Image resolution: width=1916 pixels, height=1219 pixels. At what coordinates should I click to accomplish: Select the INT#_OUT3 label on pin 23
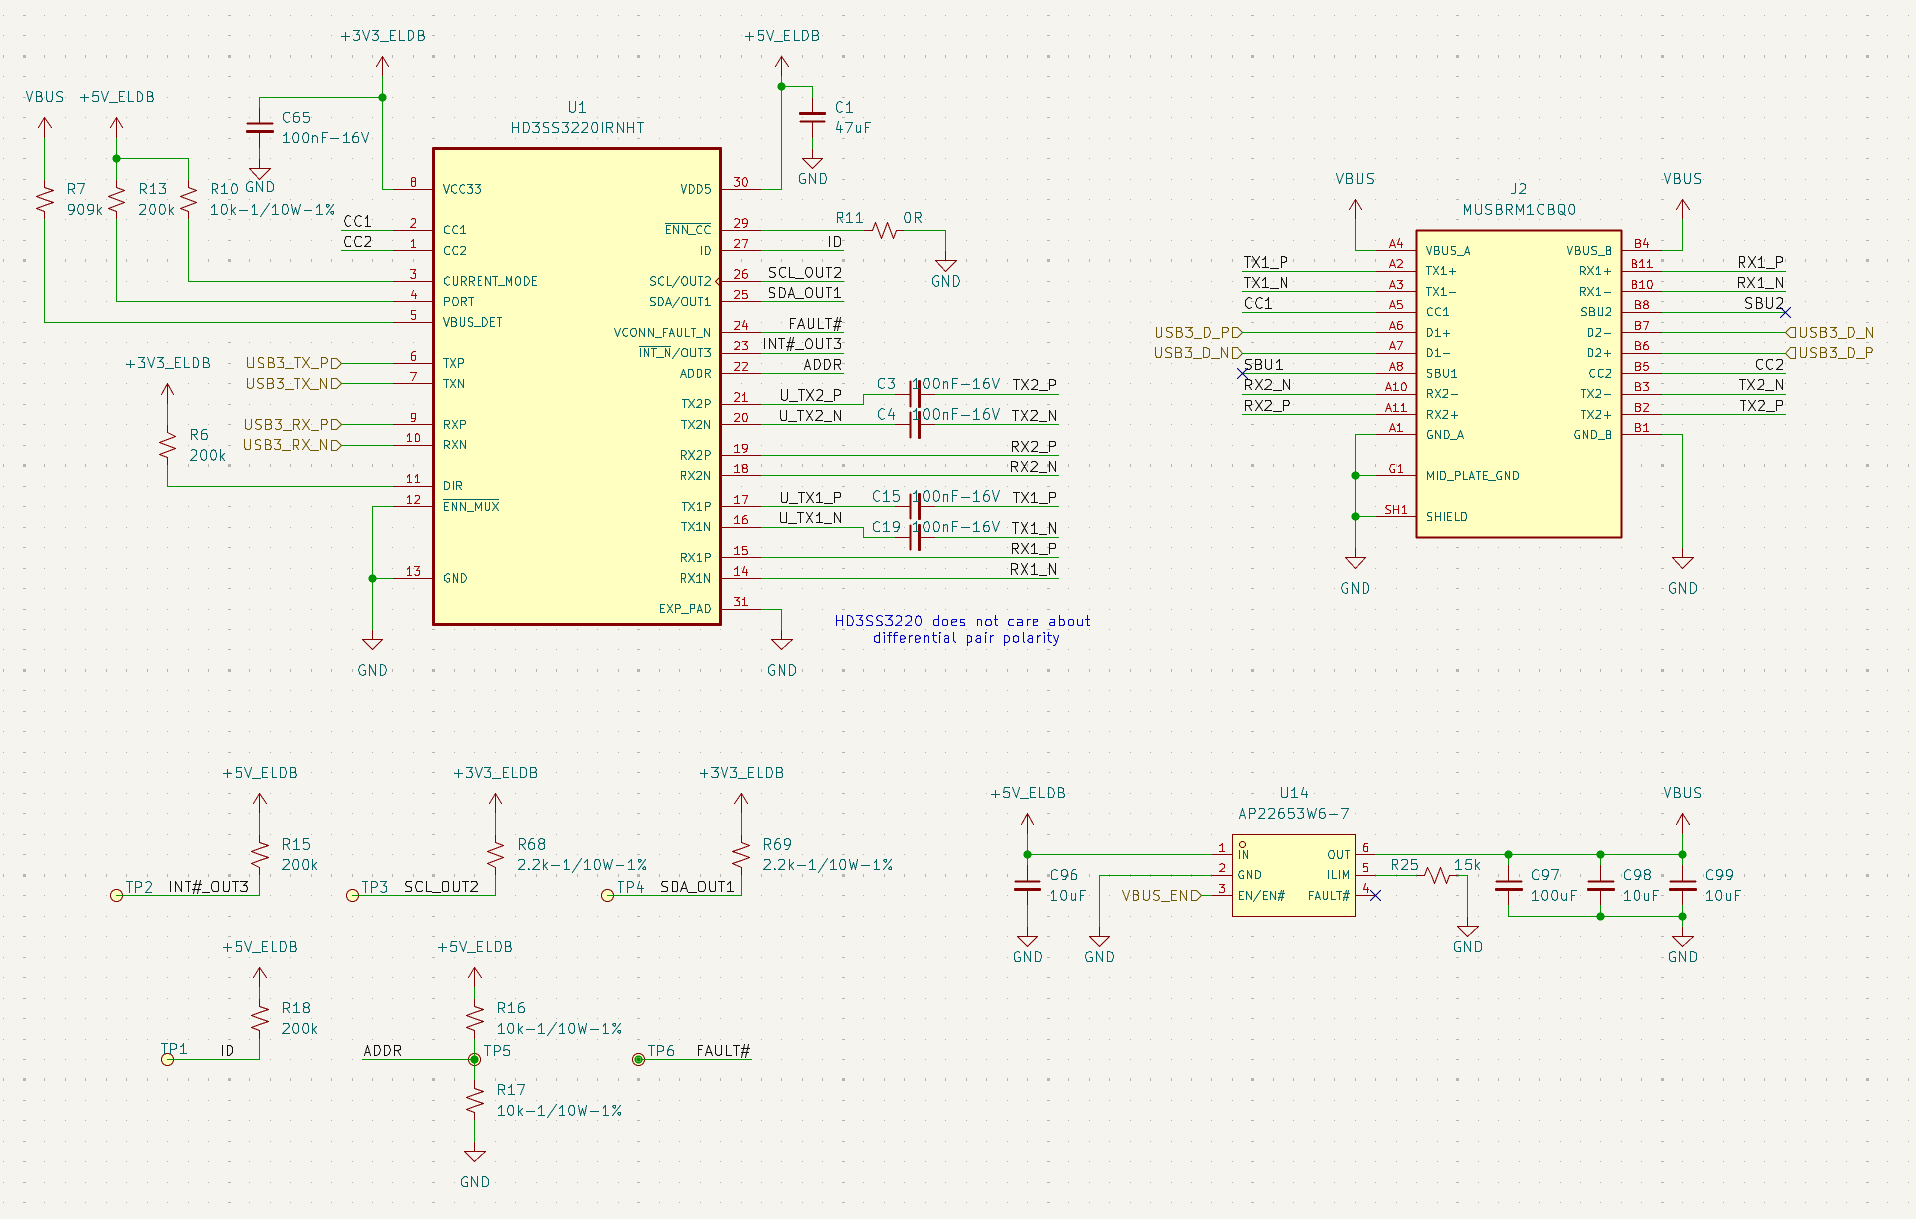[x=802, y=343]
